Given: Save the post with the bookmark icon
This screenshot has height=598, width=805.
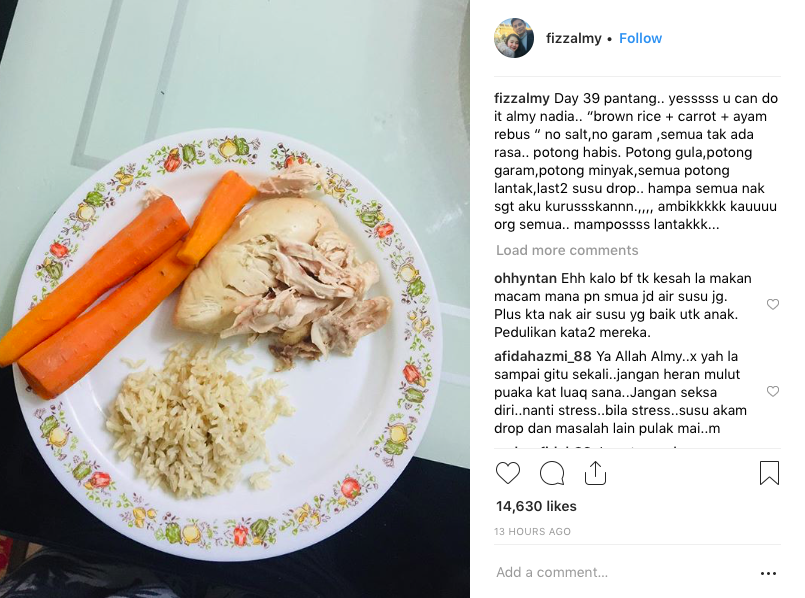Looking at the screenshot, I should 769,473.
